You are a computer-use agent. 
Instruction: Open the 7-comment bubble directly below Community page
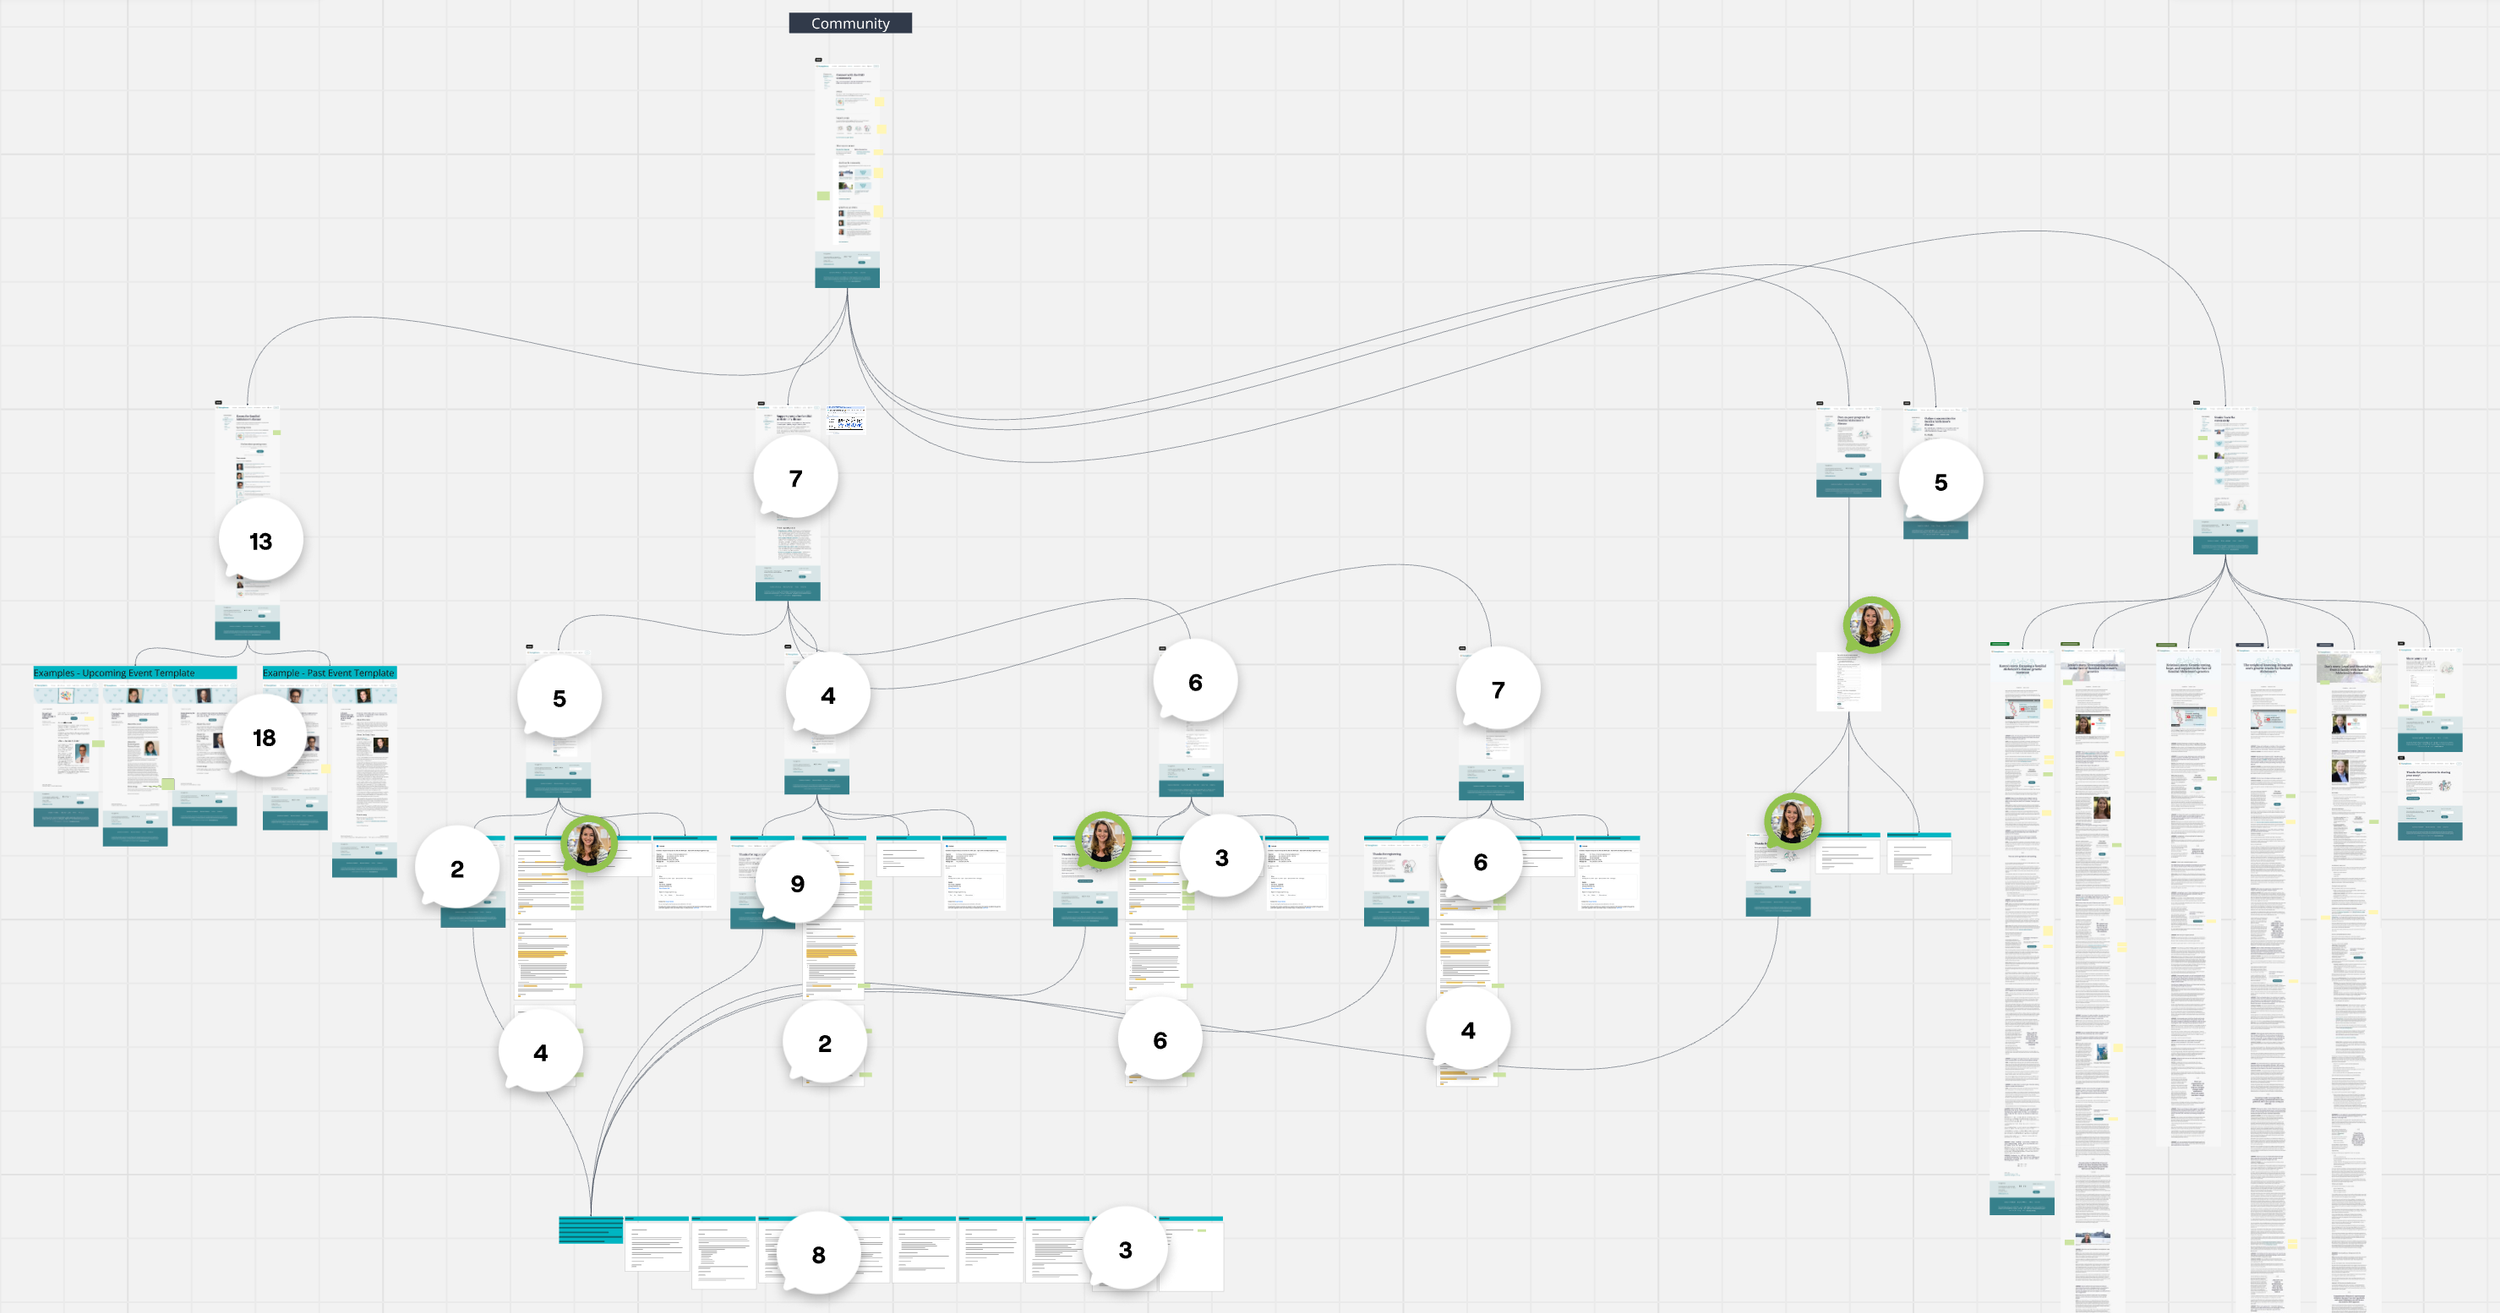click(795, 478)
